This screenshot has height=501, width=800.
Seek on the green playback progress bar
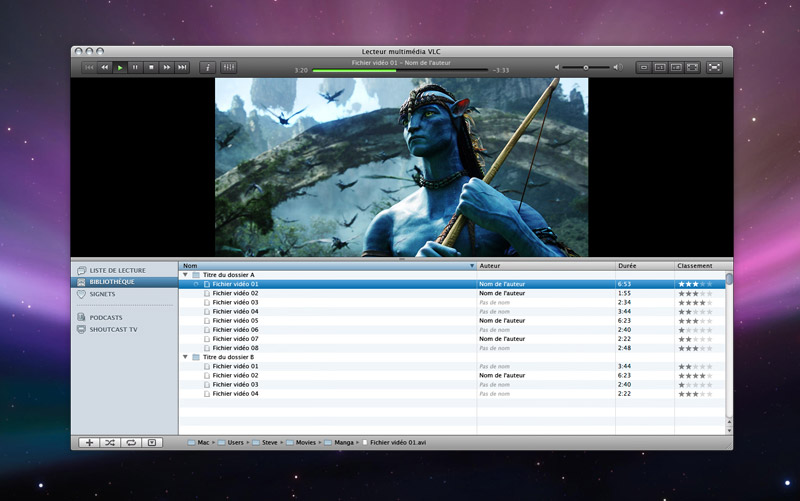400,70
